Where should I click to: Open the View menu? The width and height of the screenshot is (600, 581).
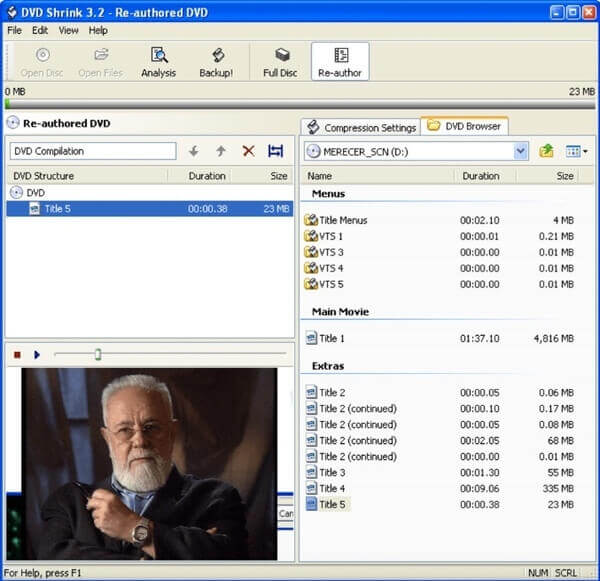click(x=68, y=31)
